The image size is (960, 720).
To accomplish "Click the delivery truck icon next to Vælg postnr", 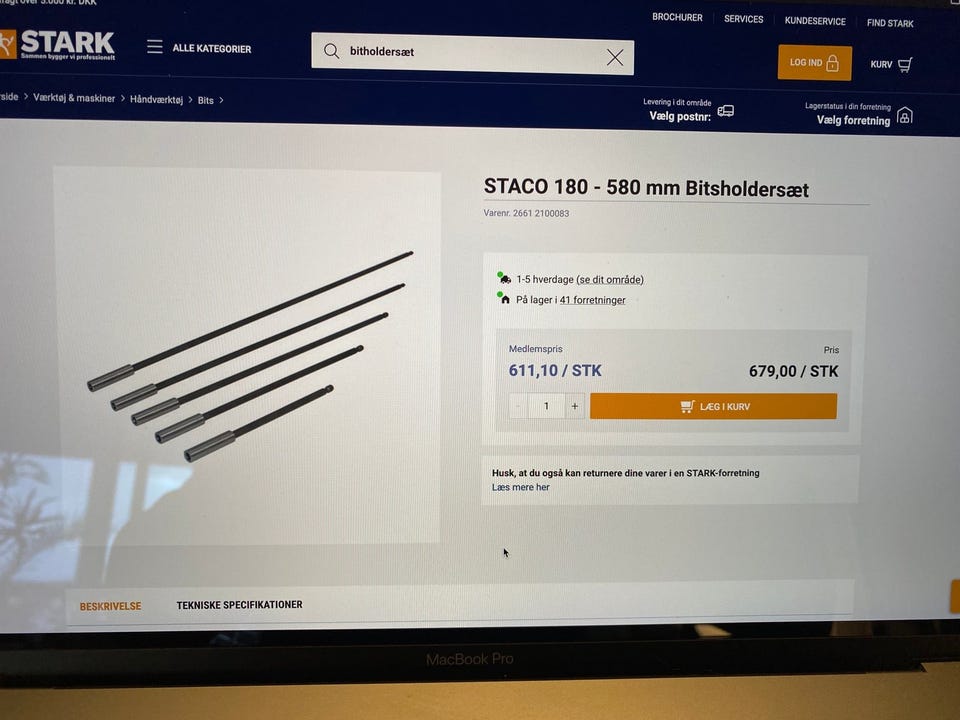I will pos(726,111).
